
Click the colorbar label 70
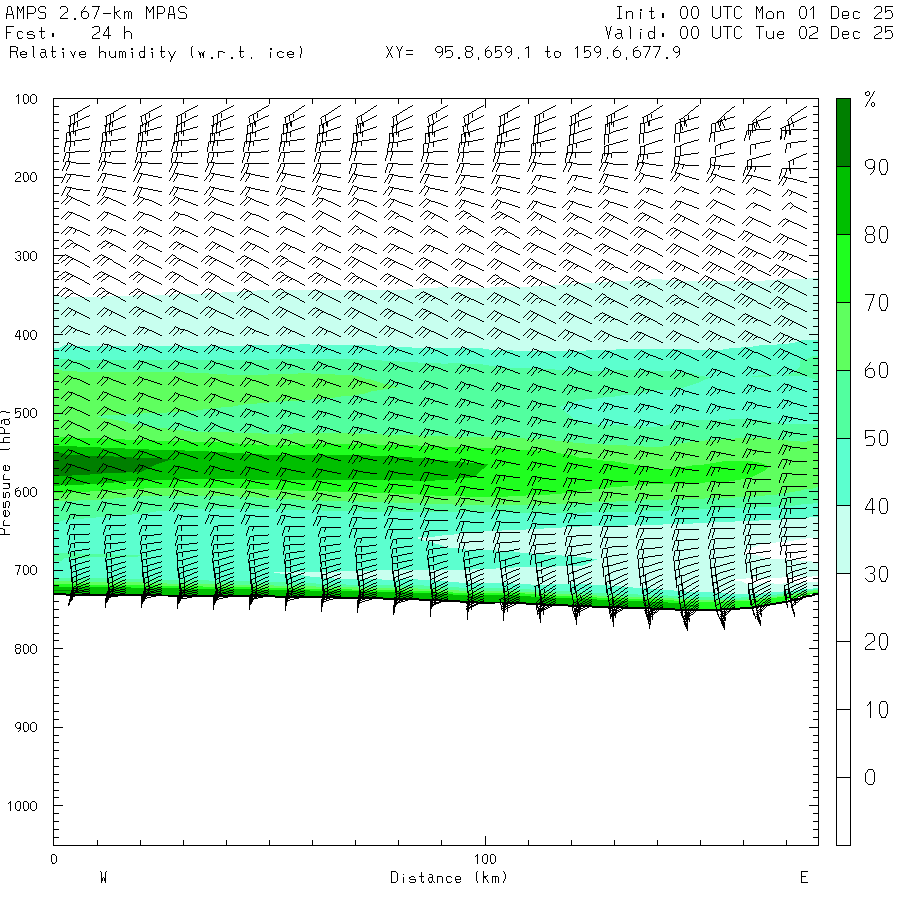(x=876, y=302)
